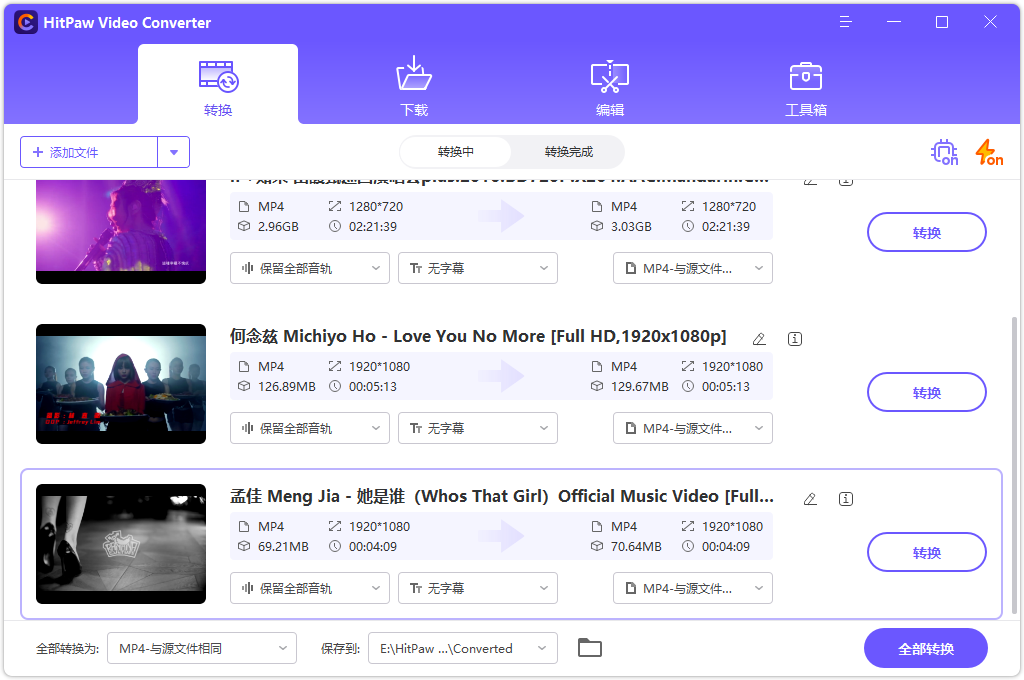Image resolution: width=1024 pixels, height=680 pixels.
Task: Click the purple concert video thumbnail
Action: [x=121, y=231]
